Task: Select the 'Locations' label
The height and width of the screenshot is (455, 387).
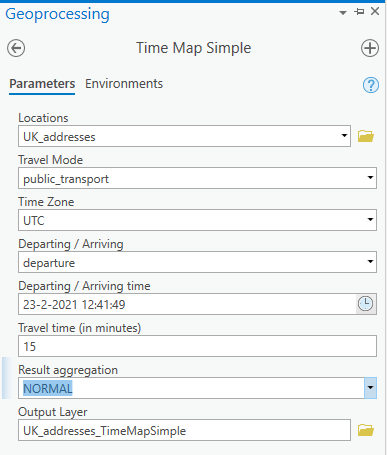Action: (x=43, y=118)
